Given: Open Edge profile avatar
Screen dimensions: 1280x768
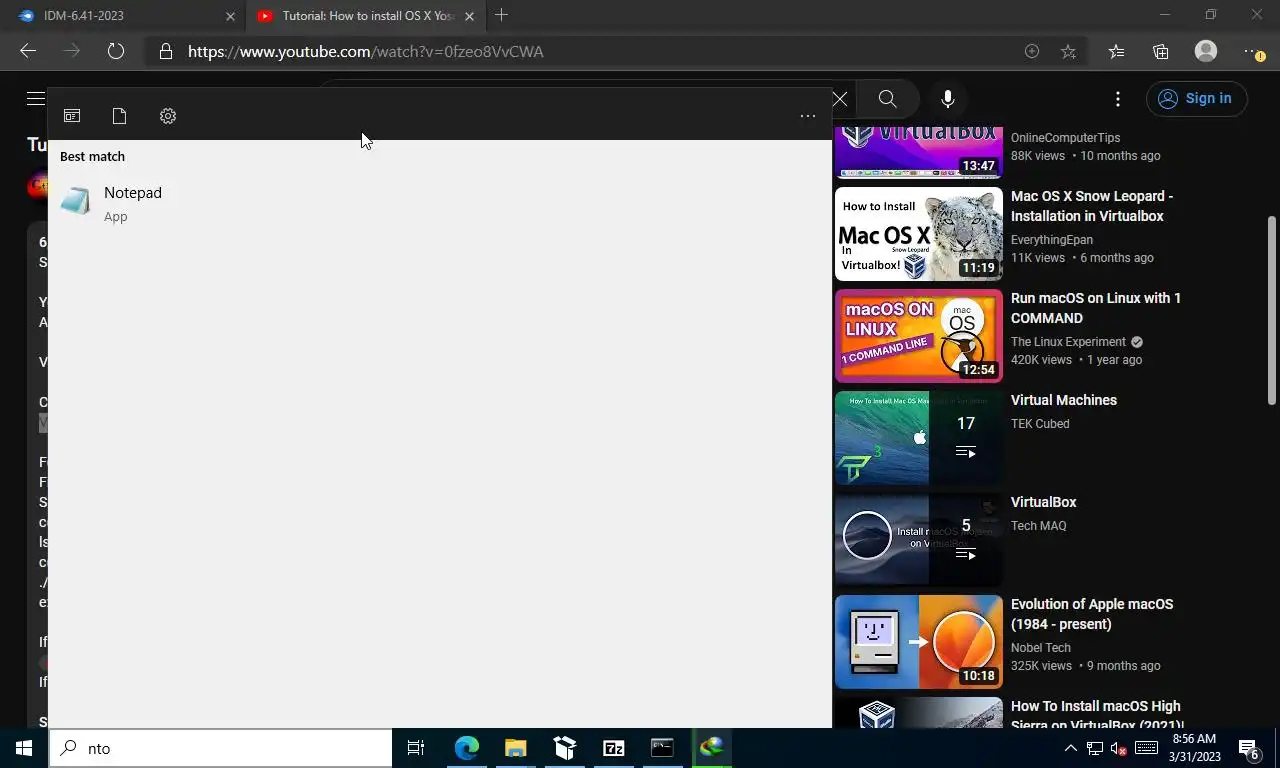Looking at the screenshot, I should point(1206,51).
